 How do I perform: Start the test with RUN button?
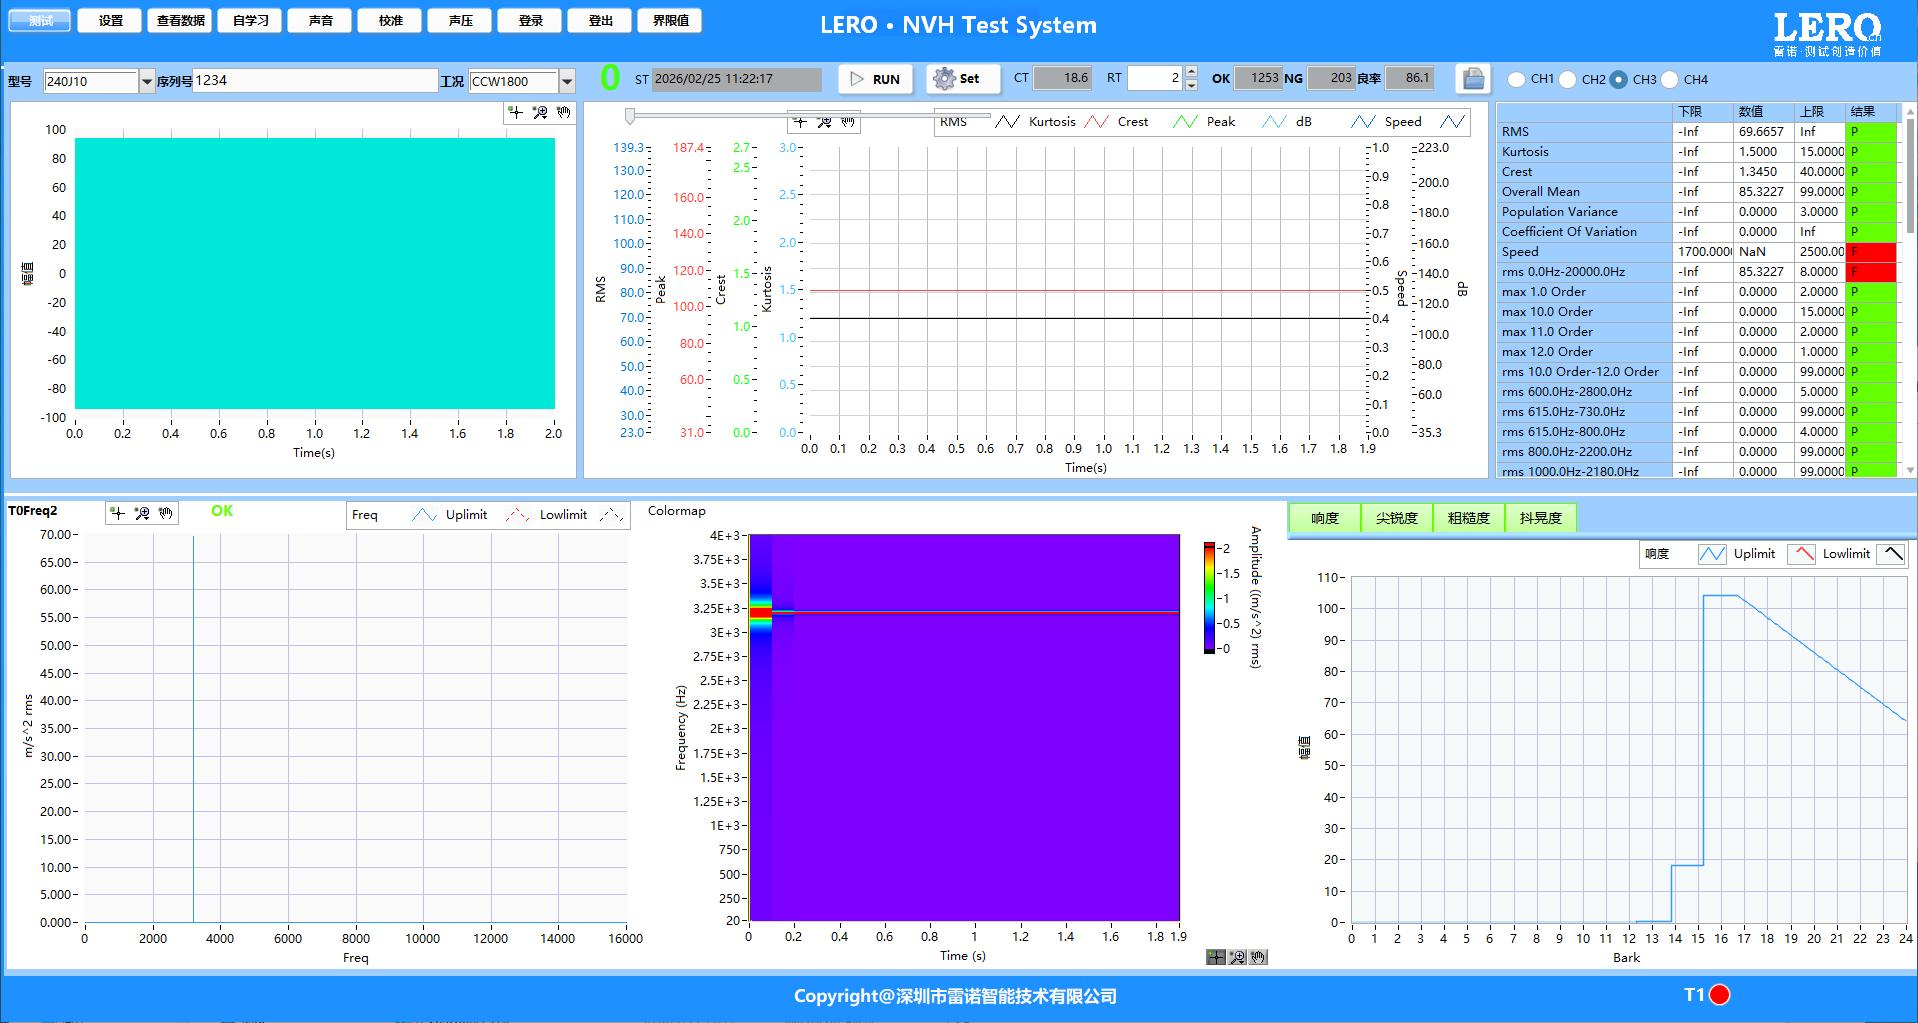(x=875, y=79)
